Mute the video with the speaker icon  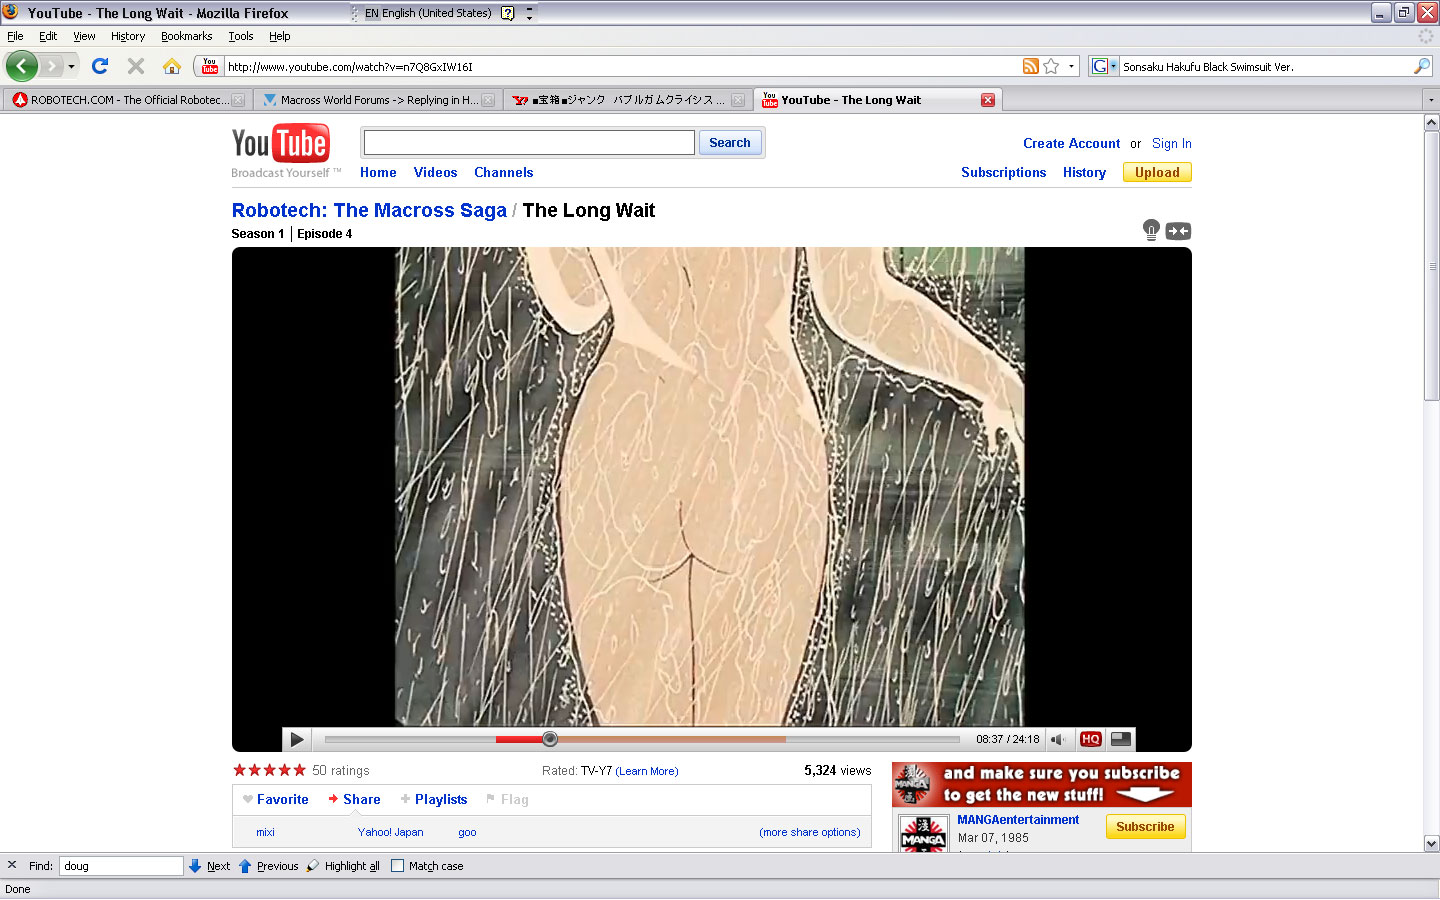(x=1059, y=739)
